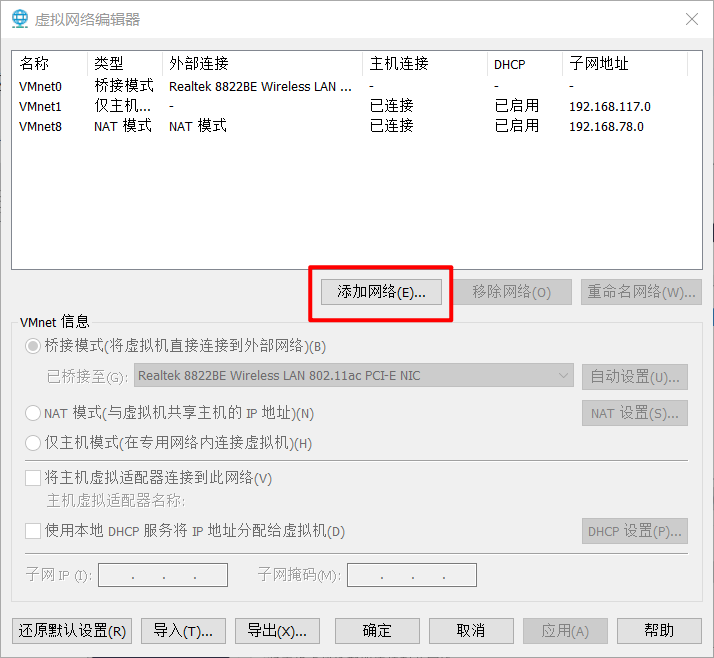Open the 已桥接至 adapter dropdown
This screenshot has width=714, height=658.
pos(353,377)
